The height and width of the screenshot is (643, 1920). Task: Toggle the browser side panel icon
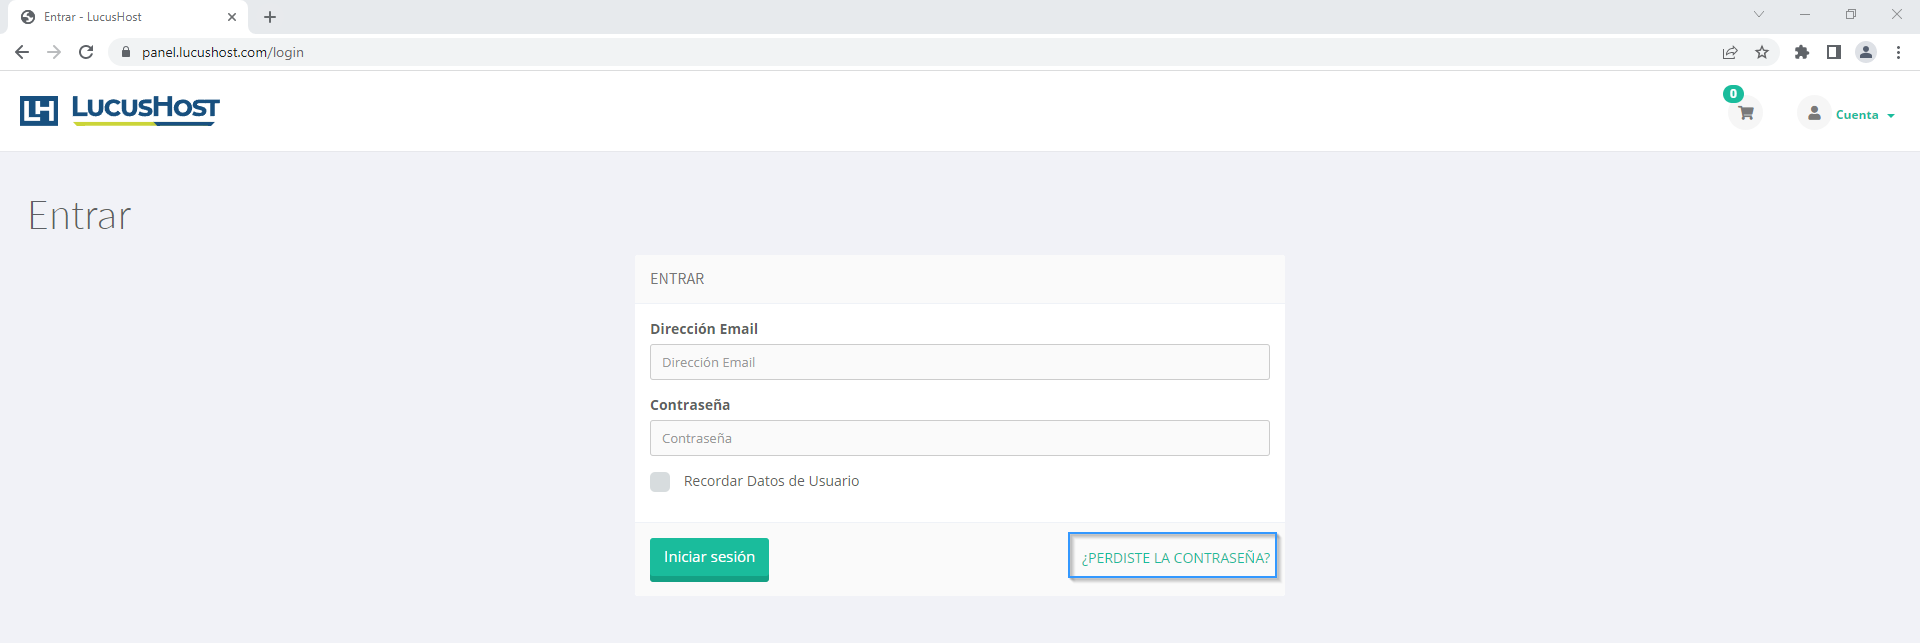point(1834,52)
